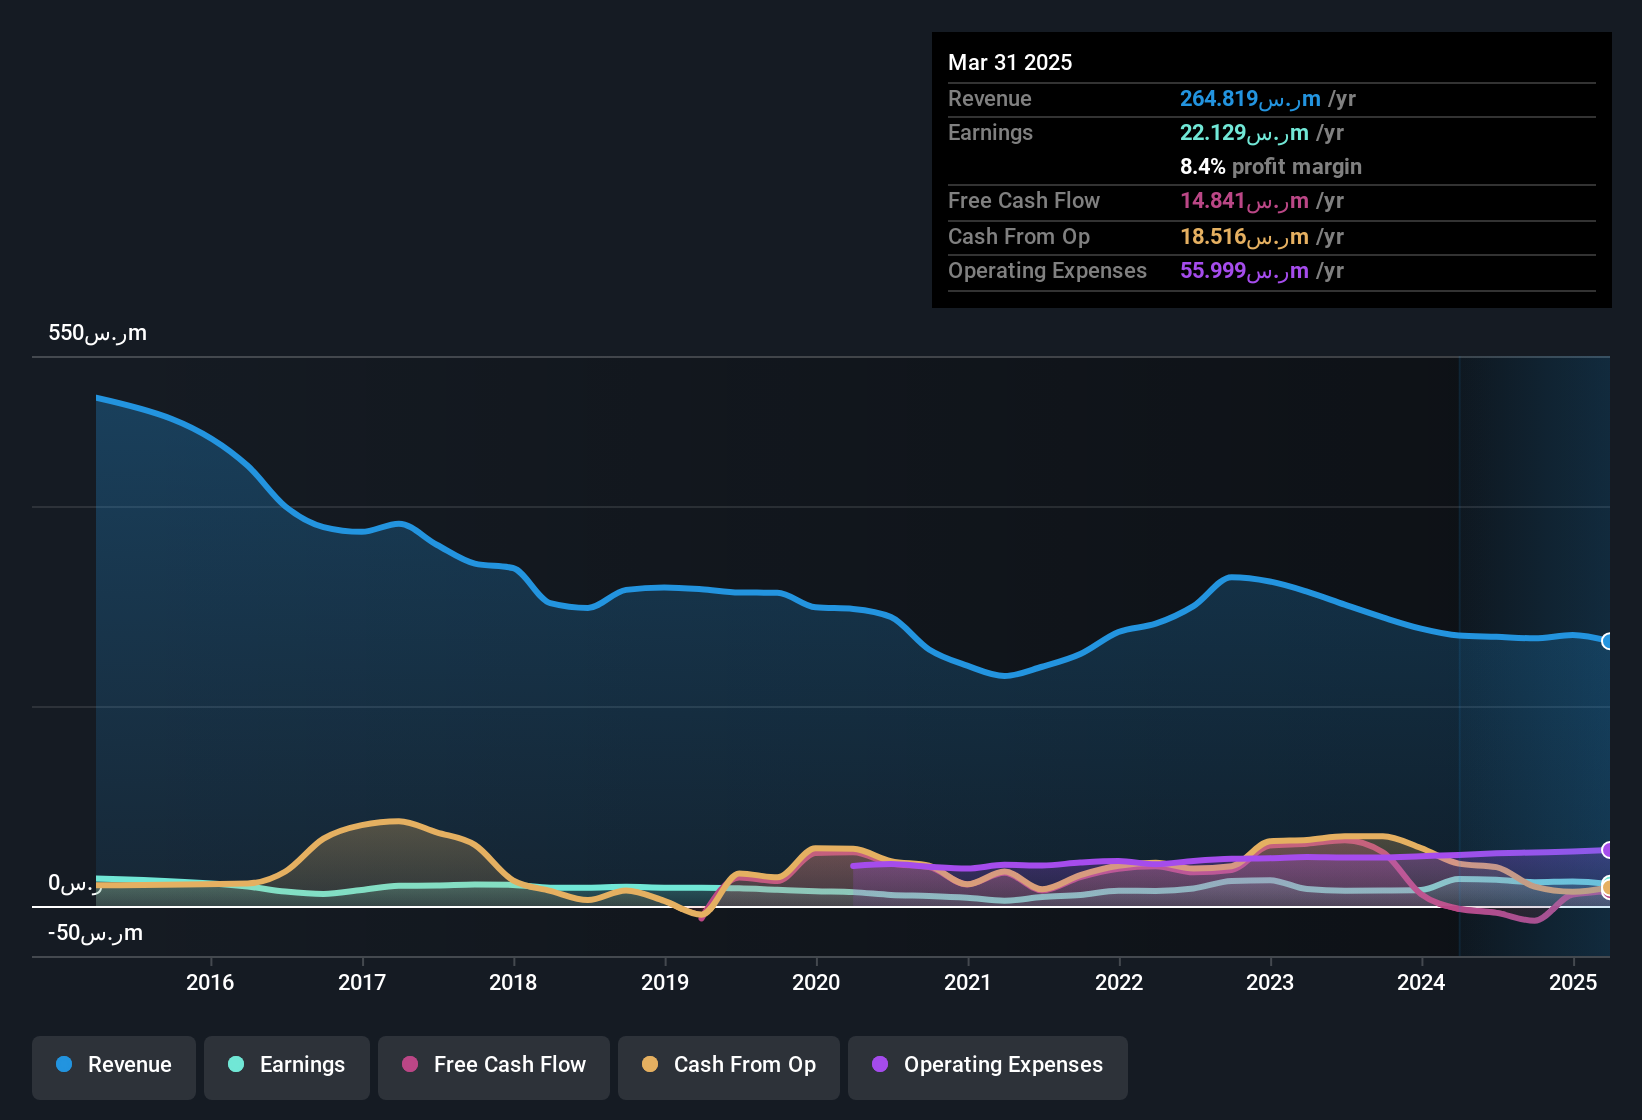Click the 2019 x-axis label
Screen dimensions: 1642x1120
coord(665,982)
